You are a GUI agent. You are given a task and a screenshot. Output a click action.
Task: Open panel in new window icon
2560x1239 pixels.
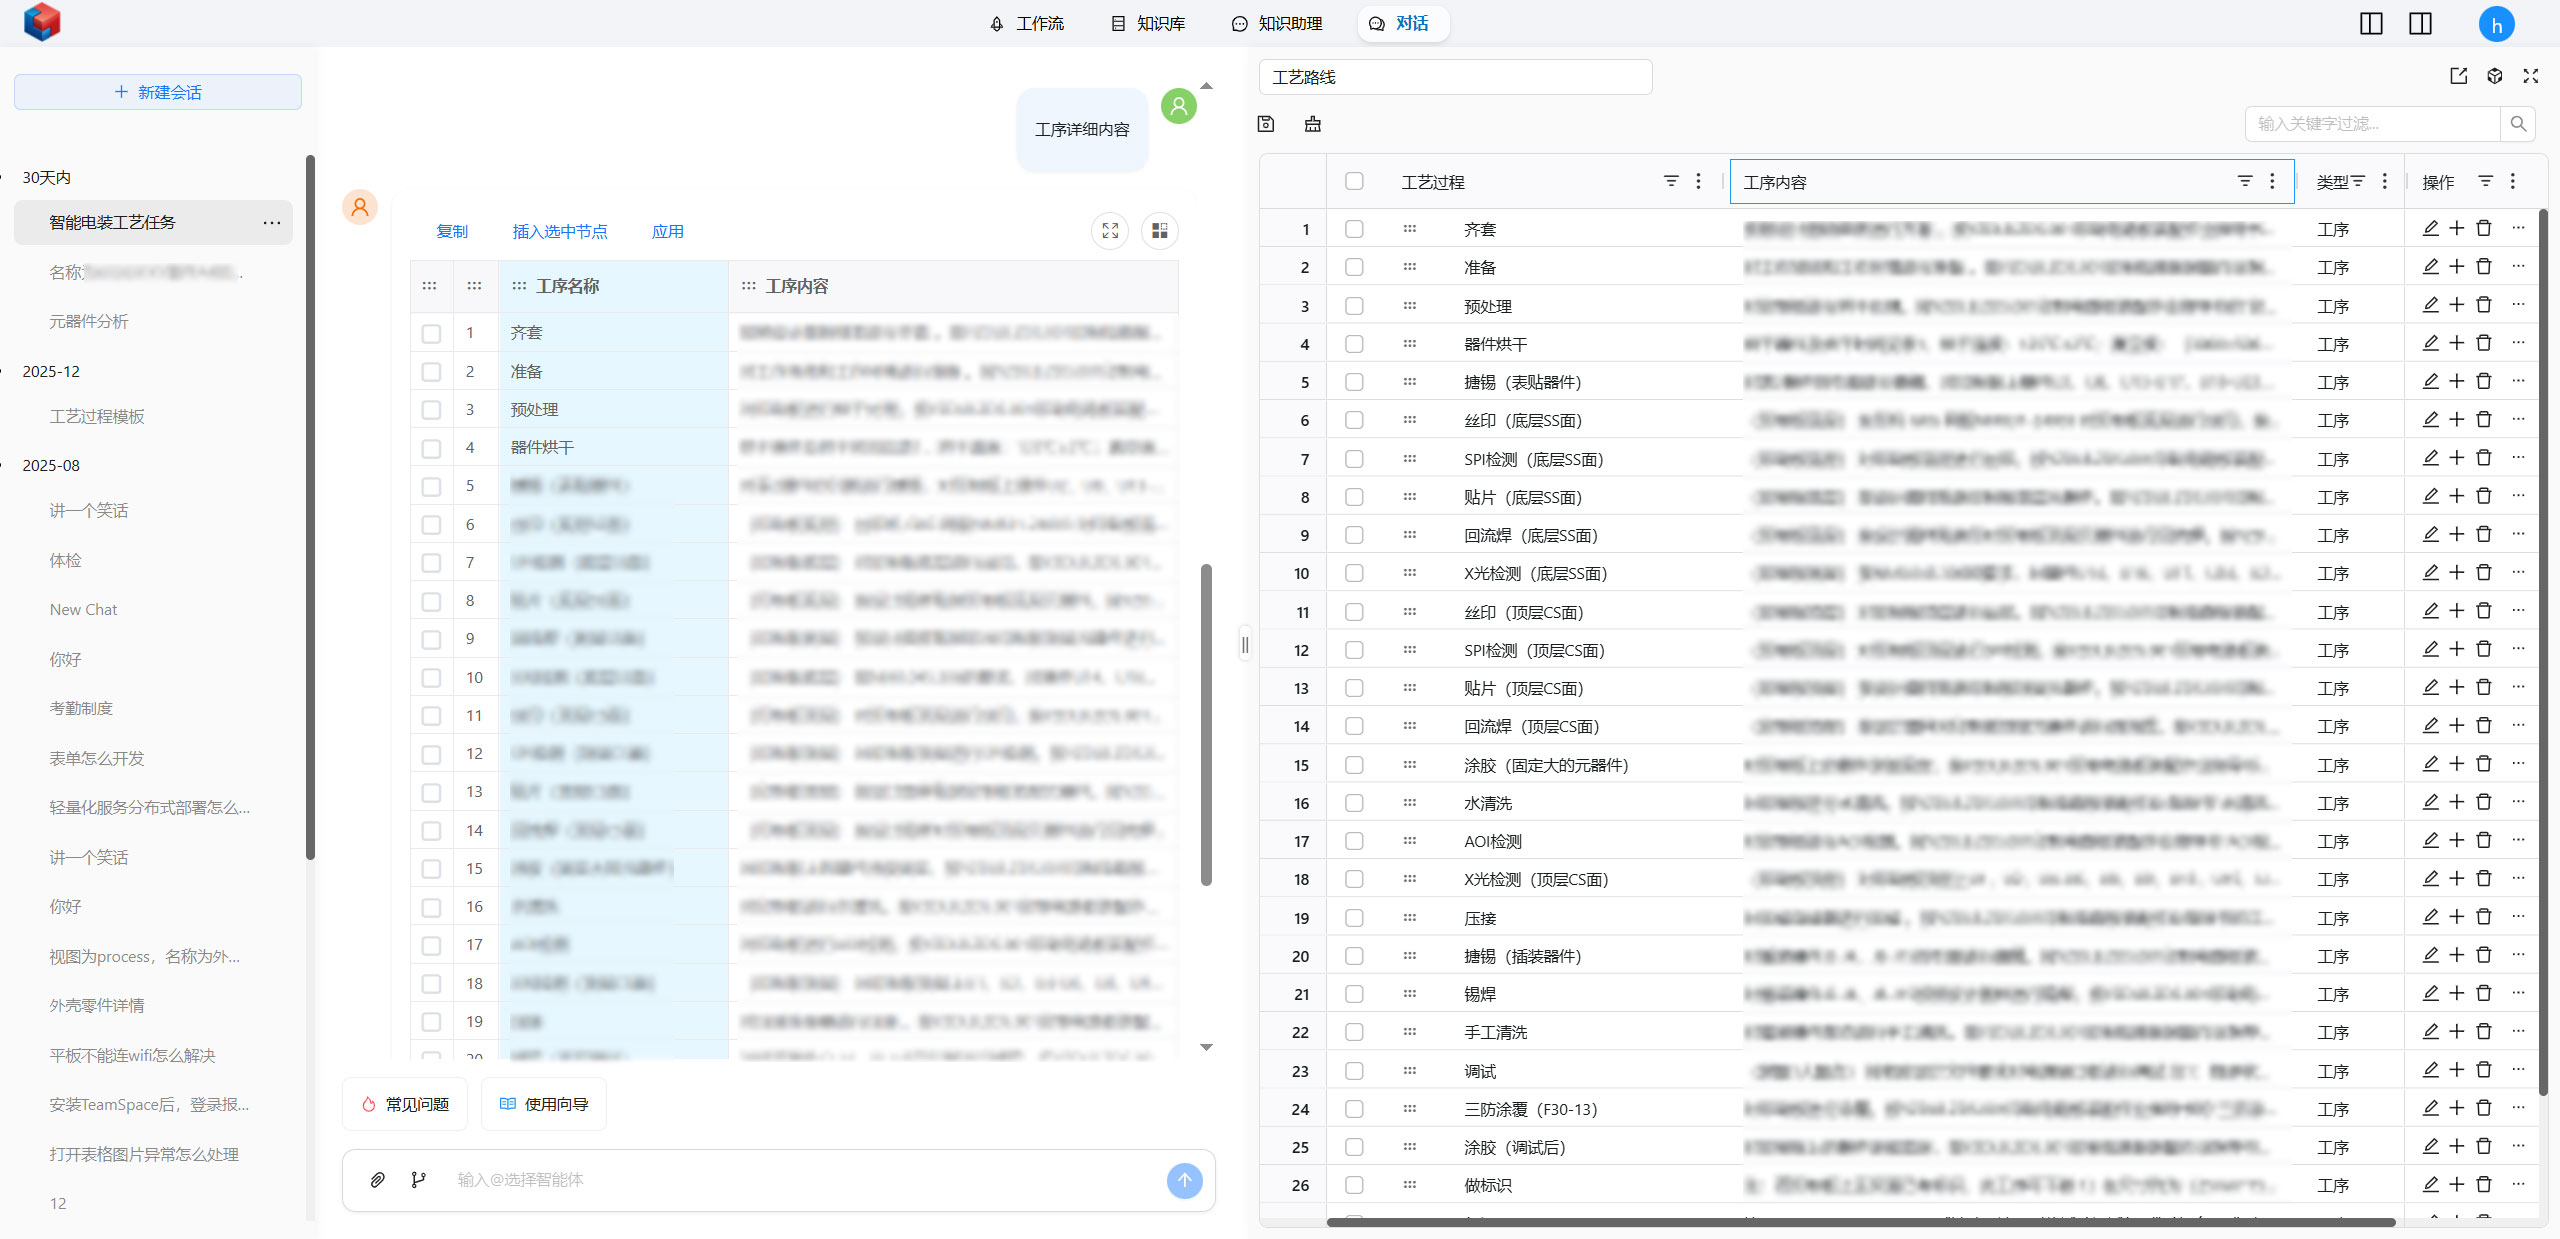(2459, 76)
